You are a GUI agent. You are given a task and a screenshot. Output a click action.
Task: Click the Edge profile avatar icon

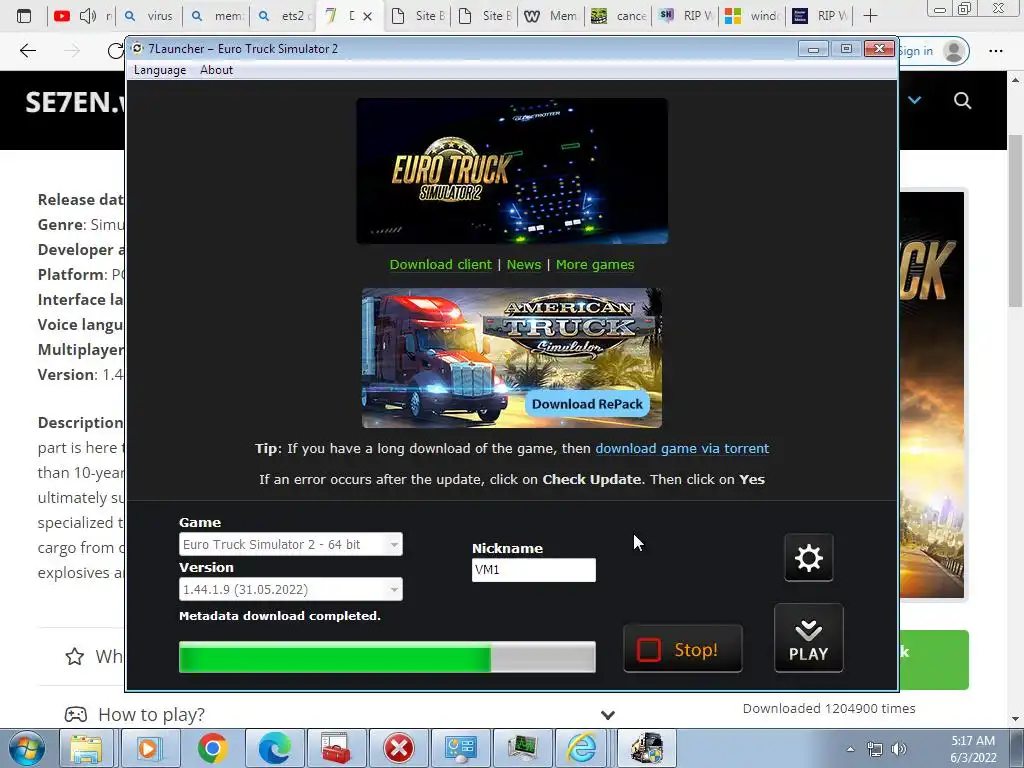click(953, 51)
